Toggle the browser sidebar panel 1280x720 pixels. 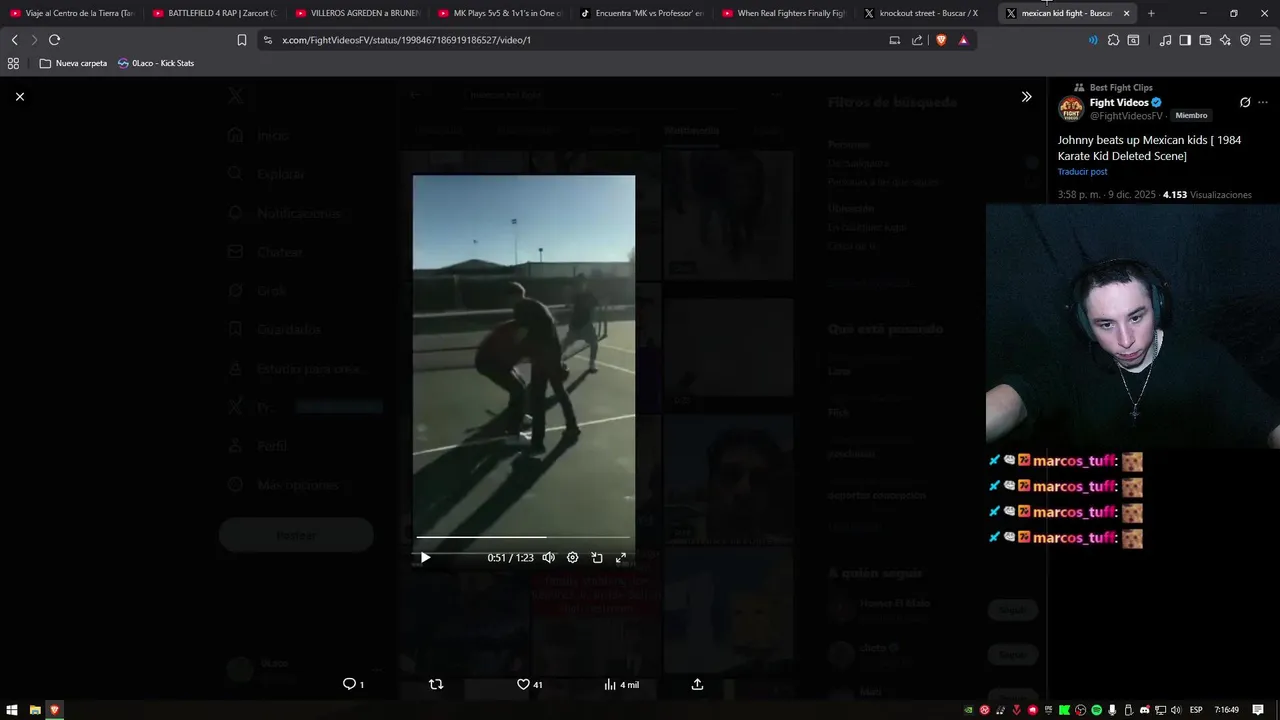1185,40
